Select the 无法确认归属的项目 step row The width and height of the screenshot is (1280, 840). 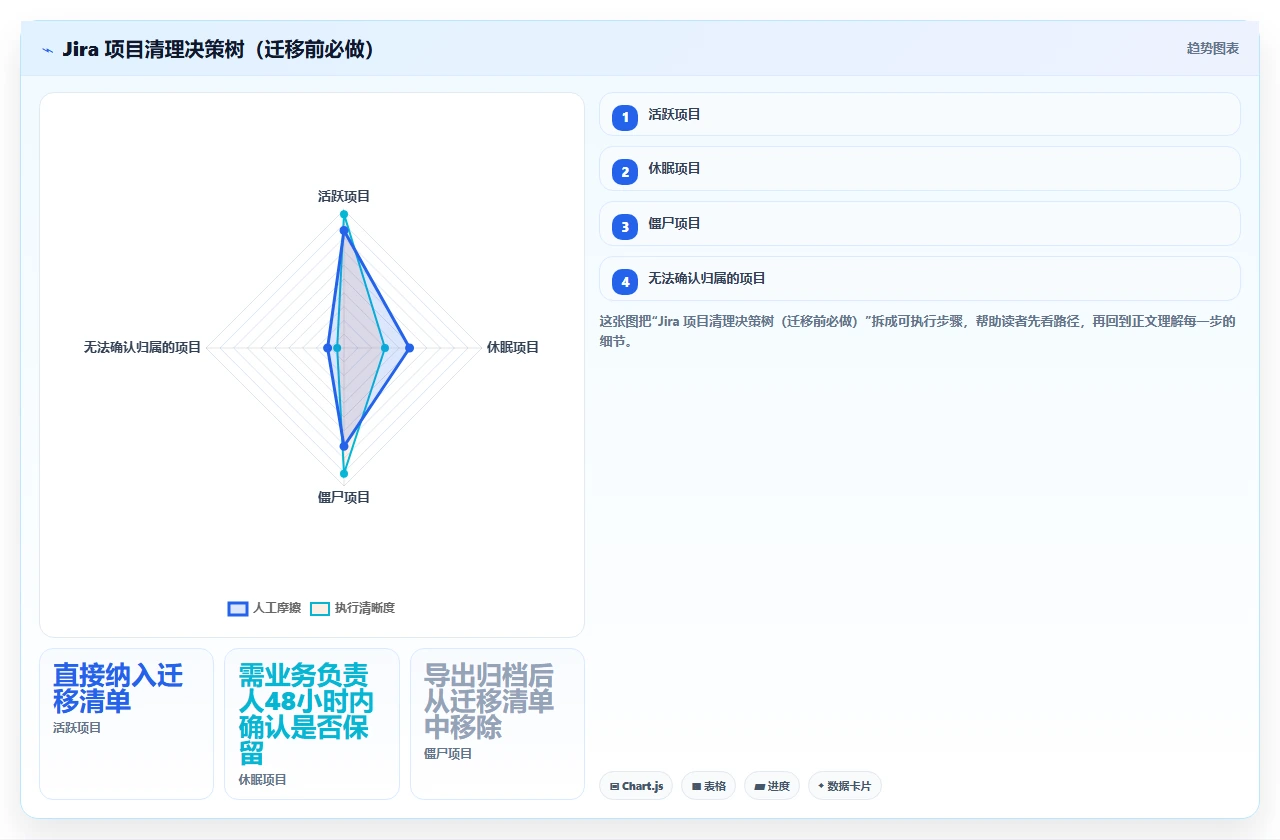pyautogui.click(x=919, y=278)
